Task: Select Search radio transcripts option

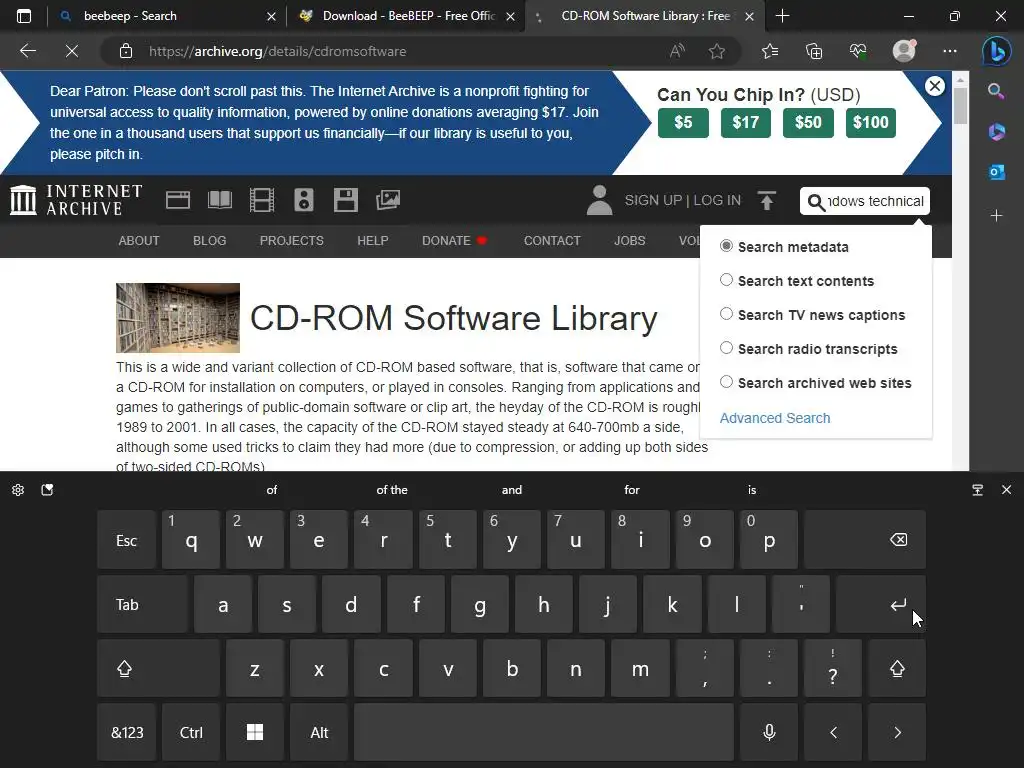Action: point(726,348)
